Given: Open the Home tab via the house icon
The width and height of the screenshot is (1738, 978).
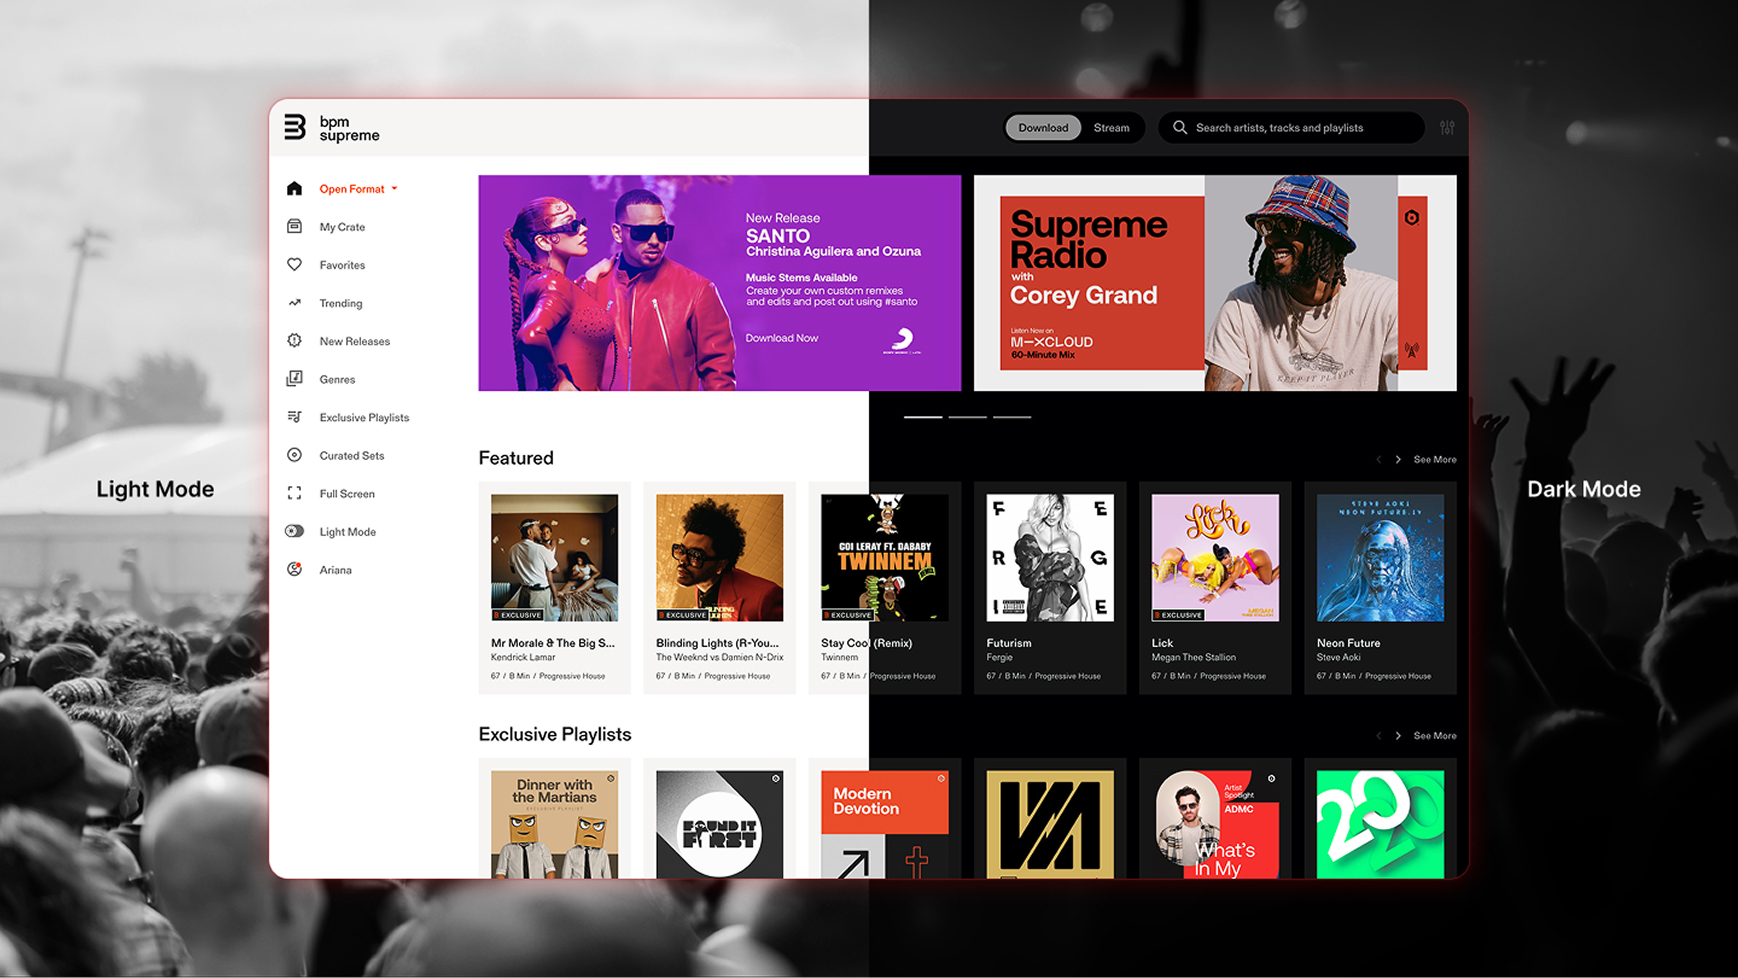Looking at the screenshot, I should pyautogui.click(x=294, y=187).
